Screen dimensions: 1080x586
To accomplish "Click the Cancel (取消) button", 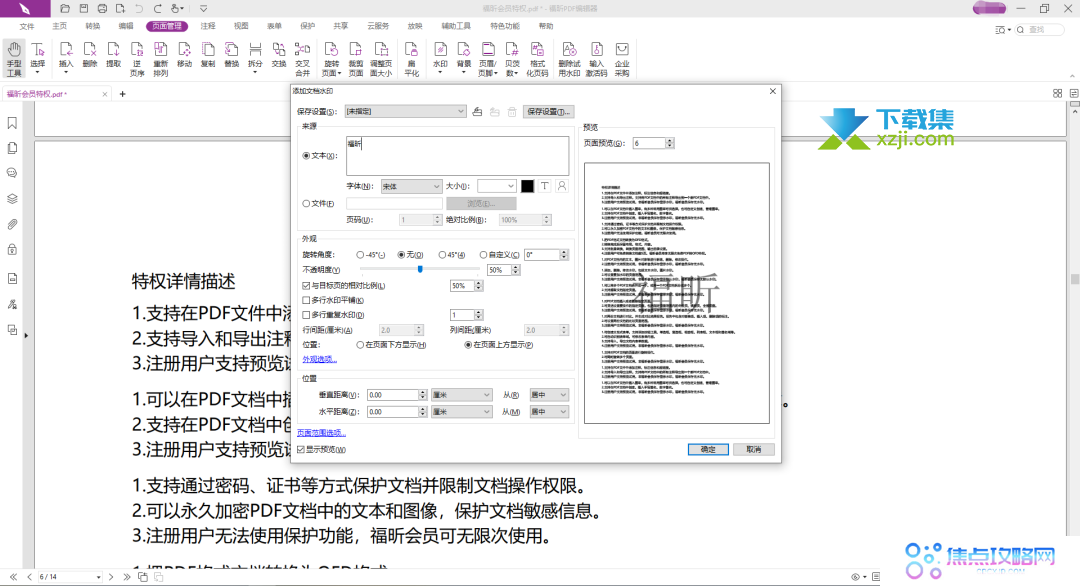I will 754,449.
